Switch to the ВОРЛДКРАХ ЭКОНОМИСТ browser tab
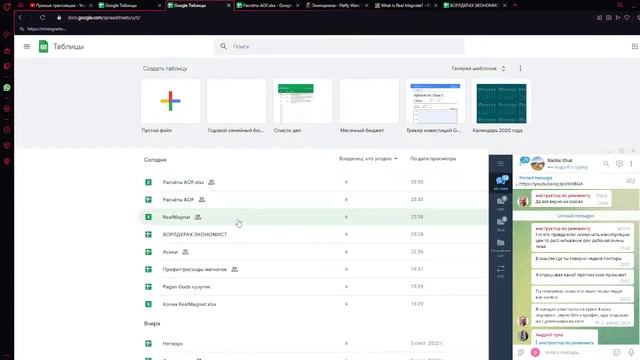Screen dimensions: 640x360 tap(475, 5)
